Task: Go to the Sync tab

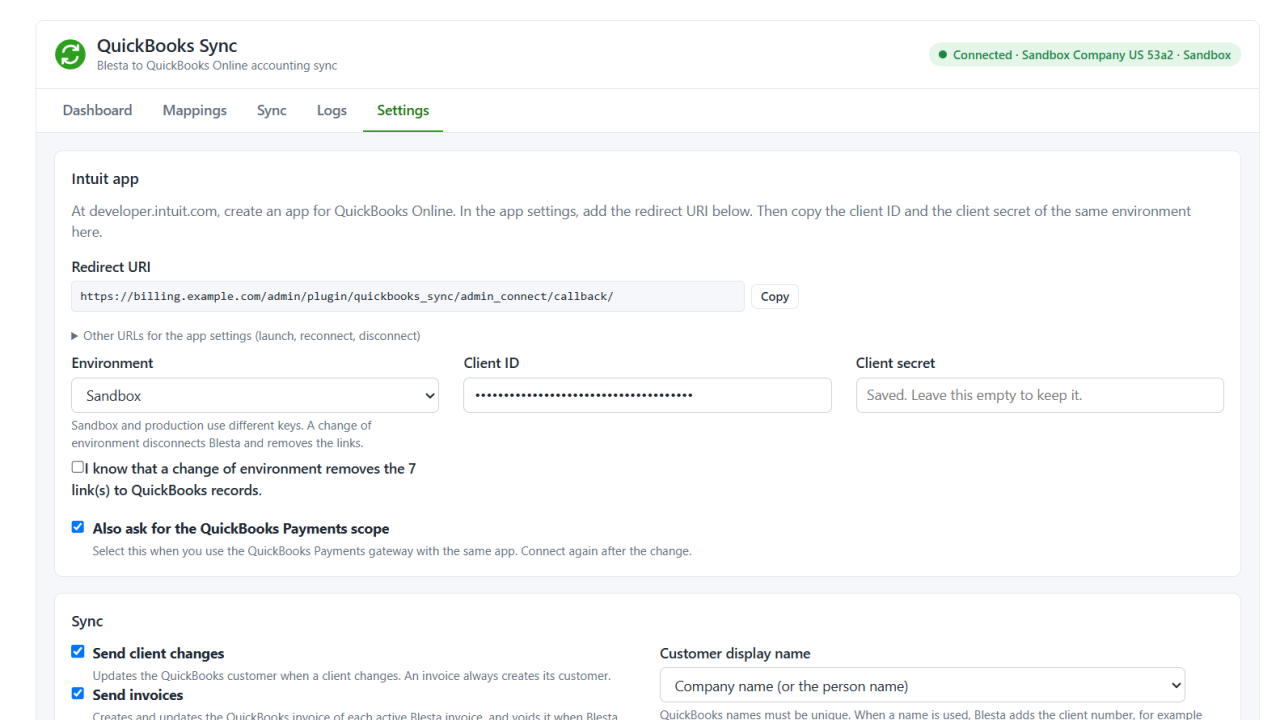Action: (x=272, y=110)
